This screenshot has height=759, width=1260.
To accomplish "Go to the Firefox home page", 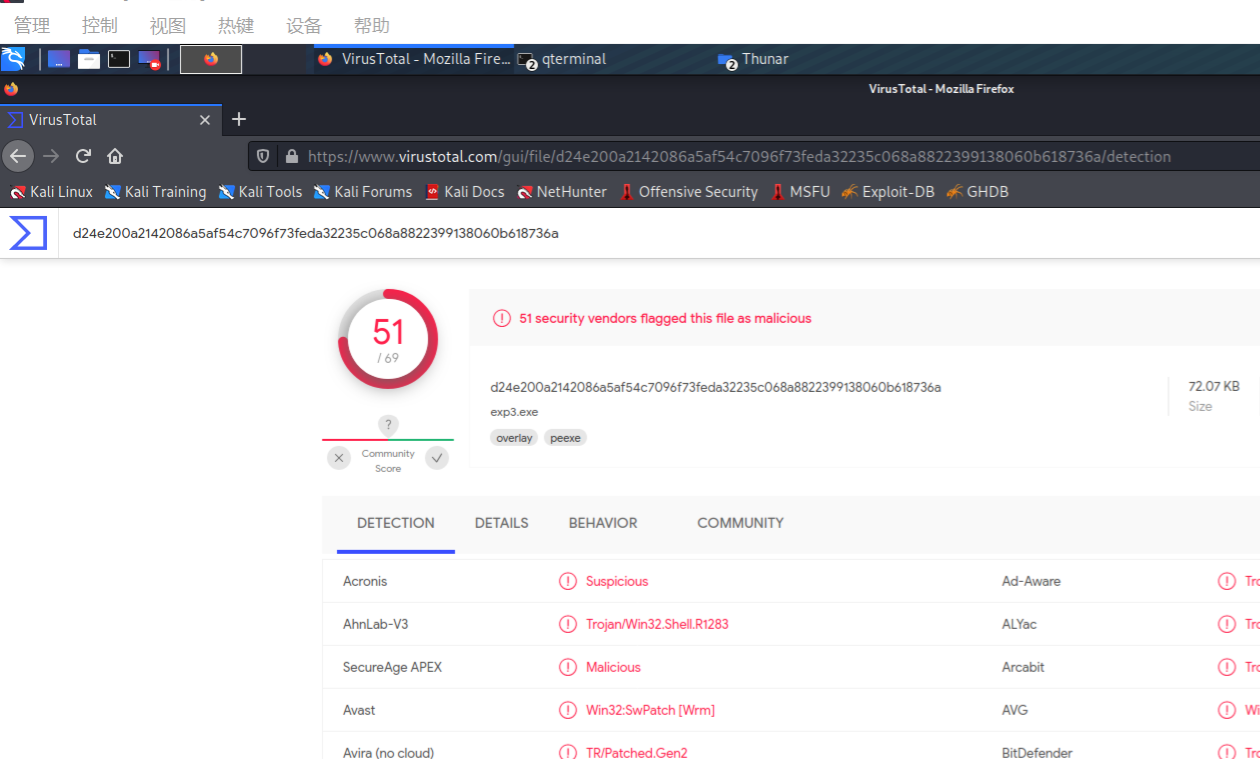I will 115,156.
